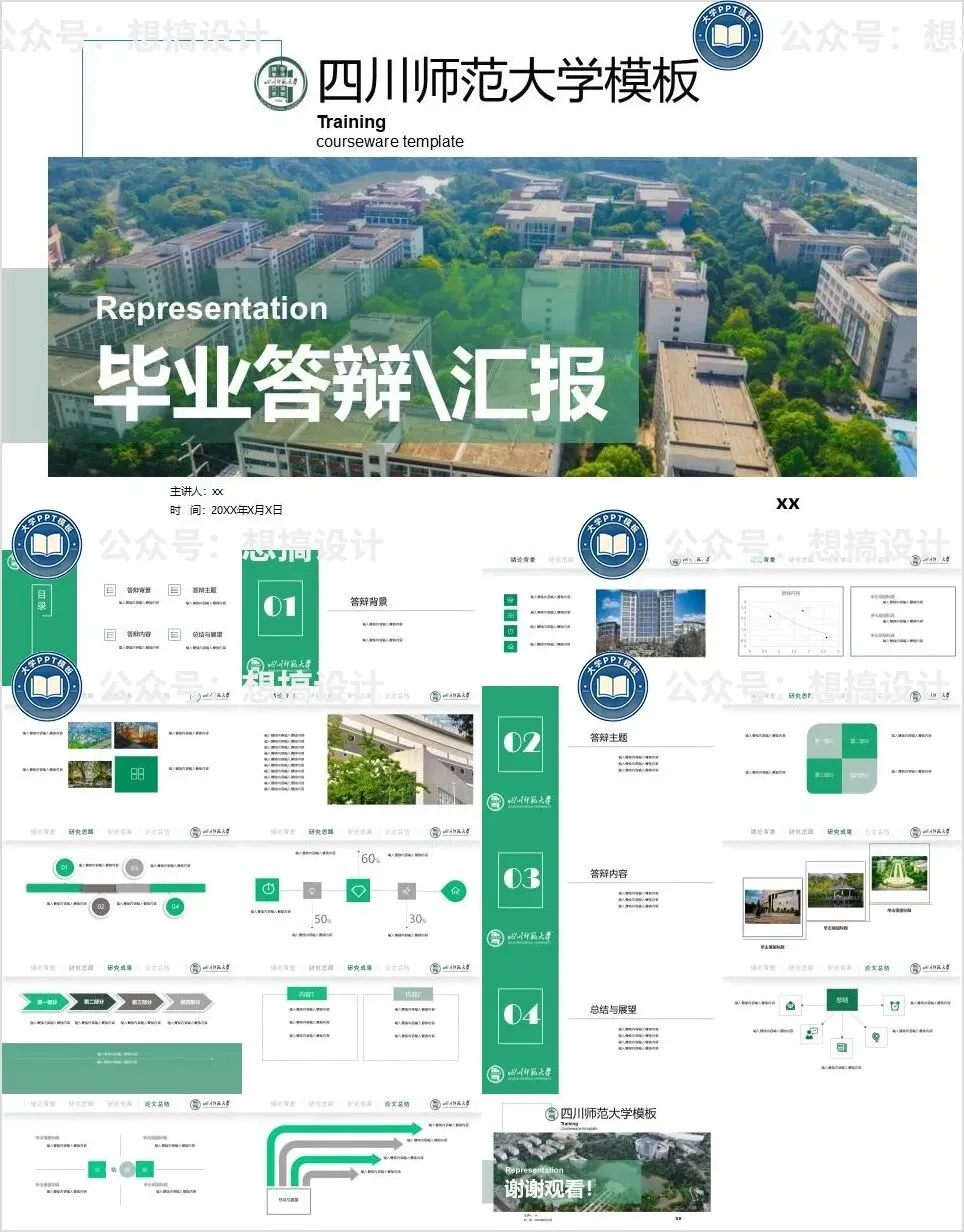Click the building entrance photo in the first frame

coord(772,907)
